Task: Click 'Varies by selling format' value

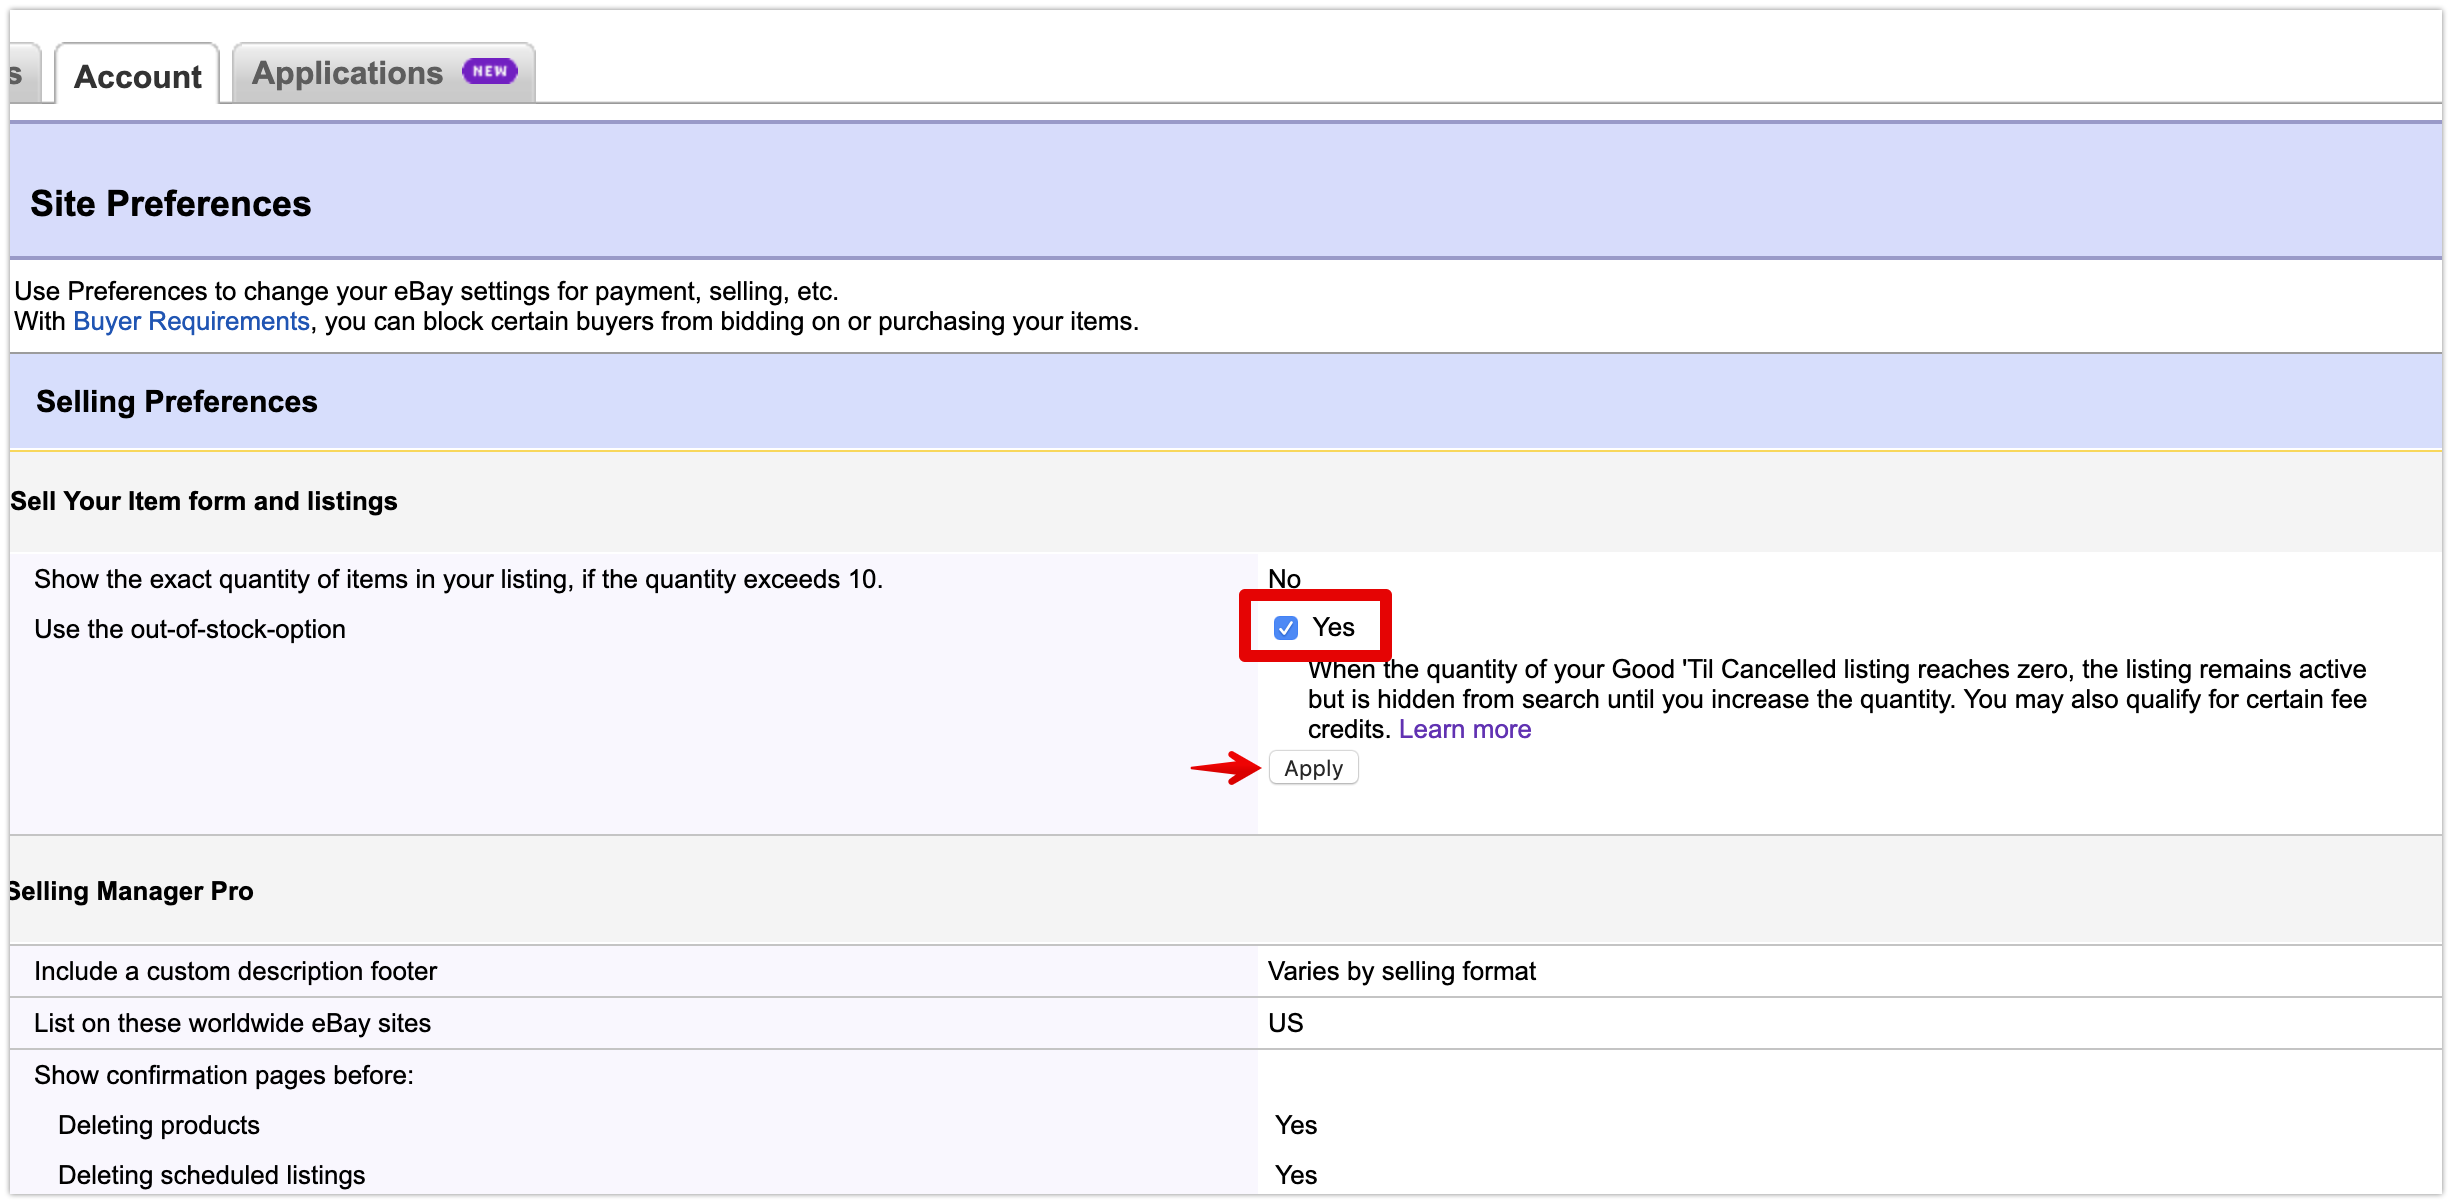Action: coord(1401,971)
